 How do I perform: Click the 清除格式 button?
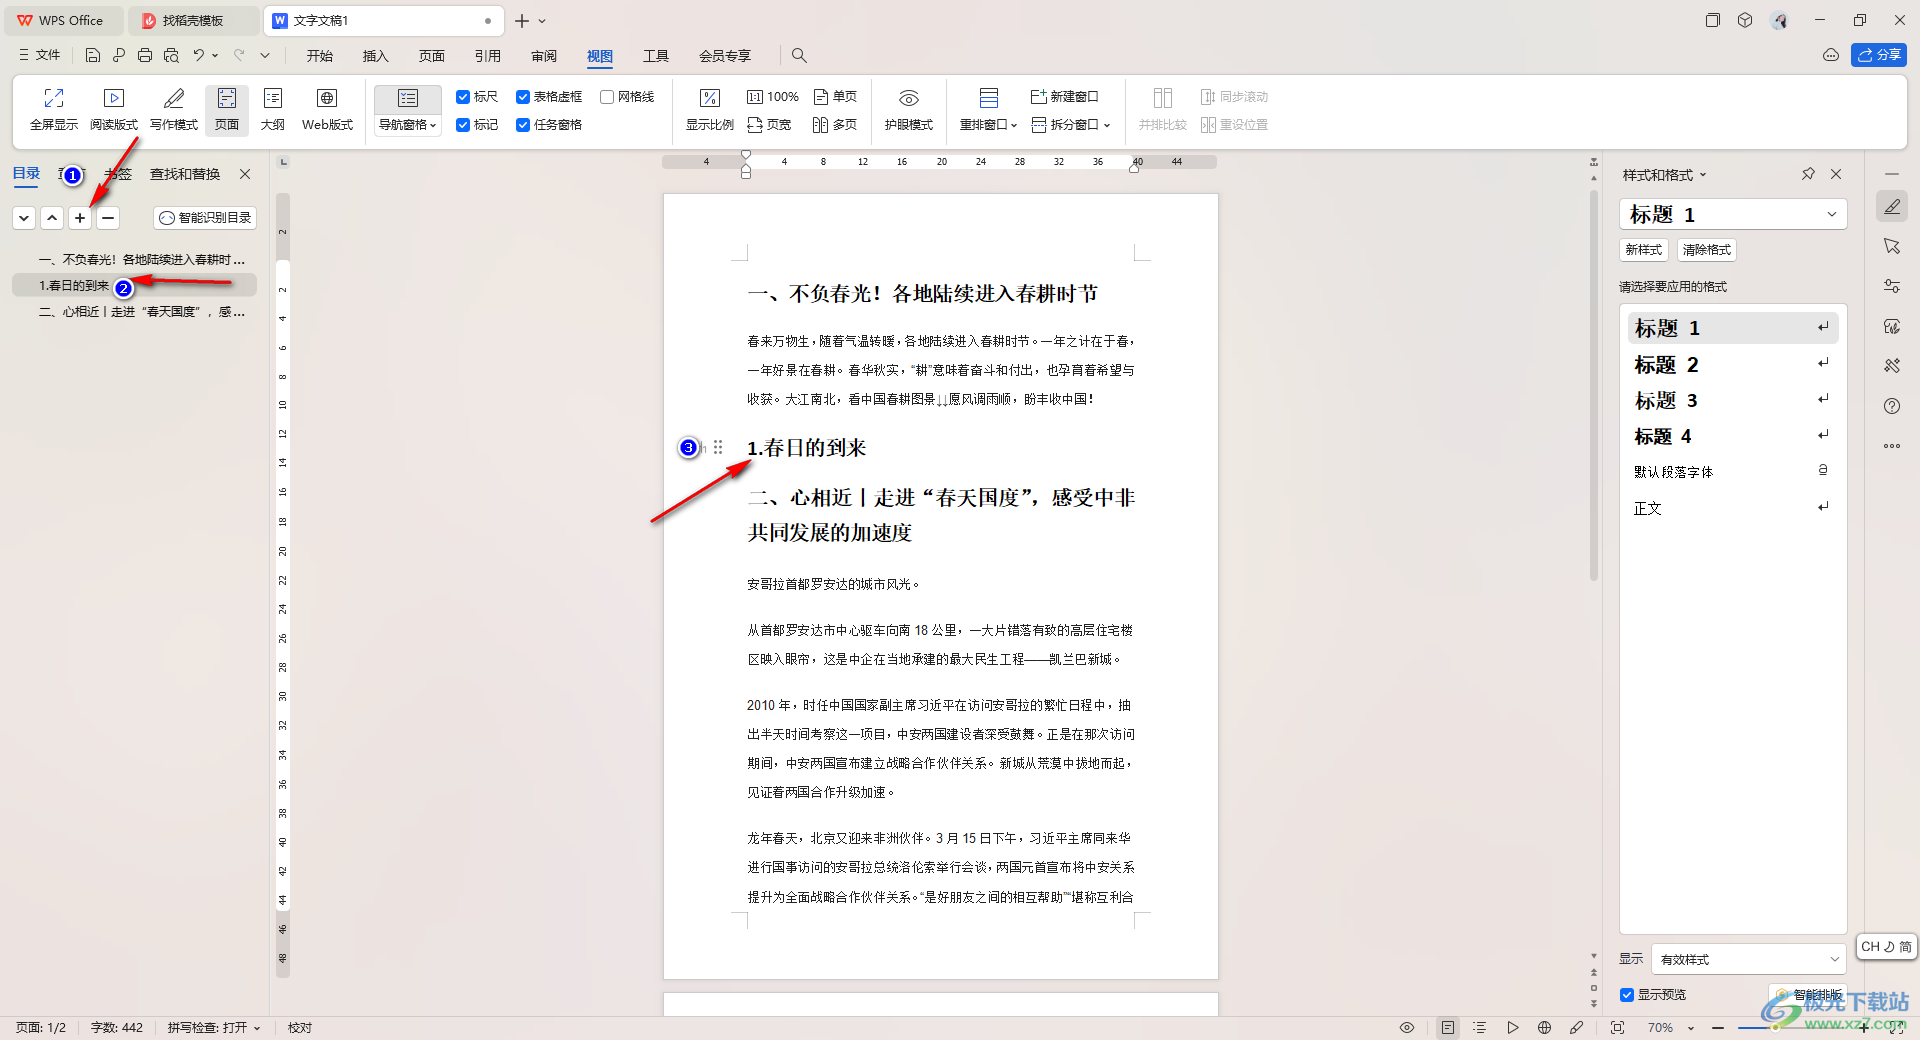click(x=1706, y=250)
